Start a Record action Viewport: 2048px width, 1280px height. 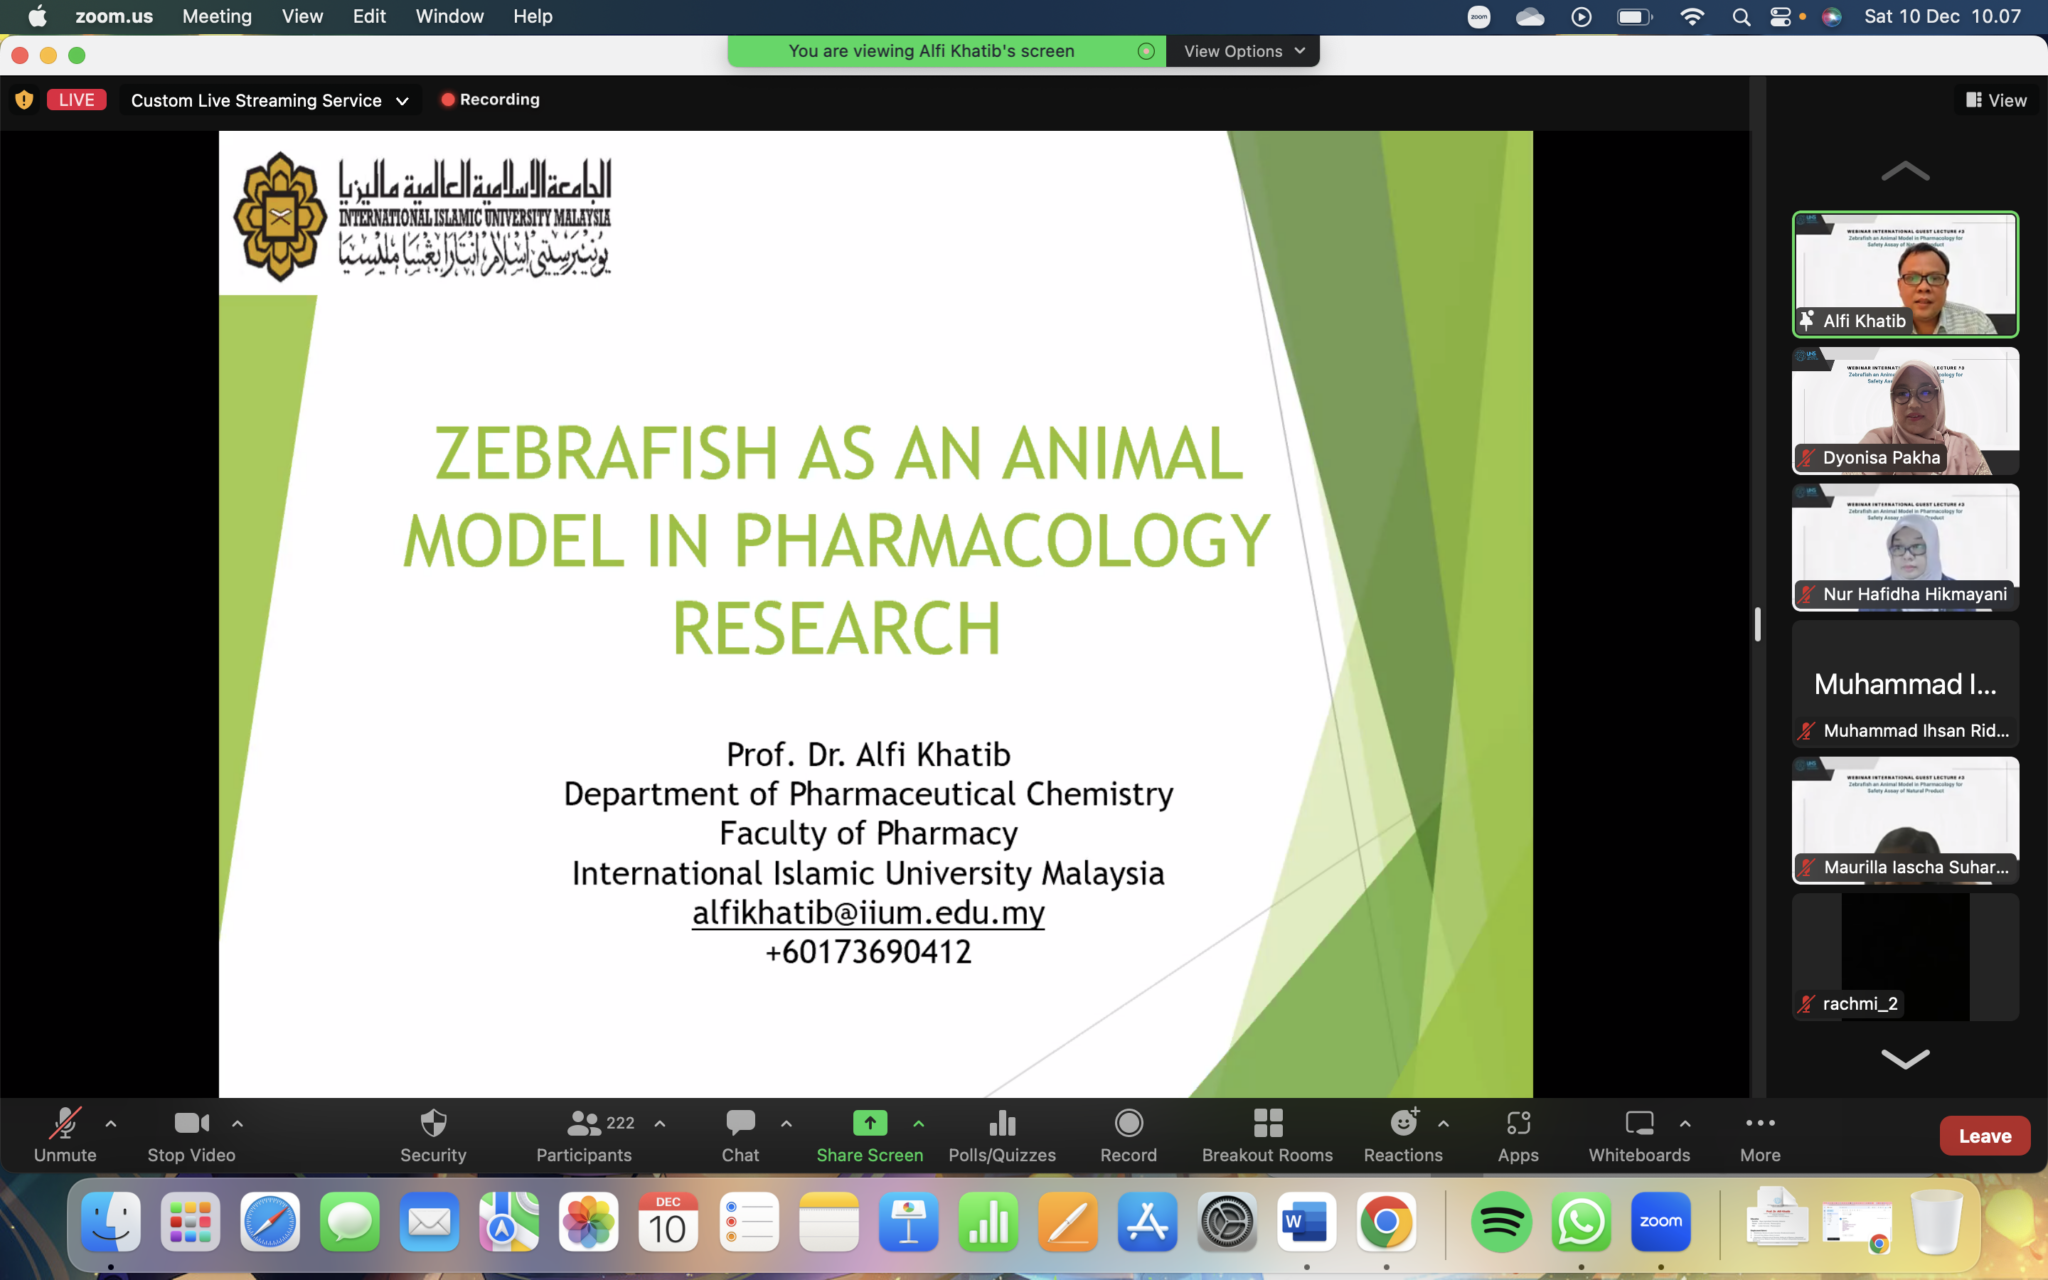click(x=1127, y=1135)
